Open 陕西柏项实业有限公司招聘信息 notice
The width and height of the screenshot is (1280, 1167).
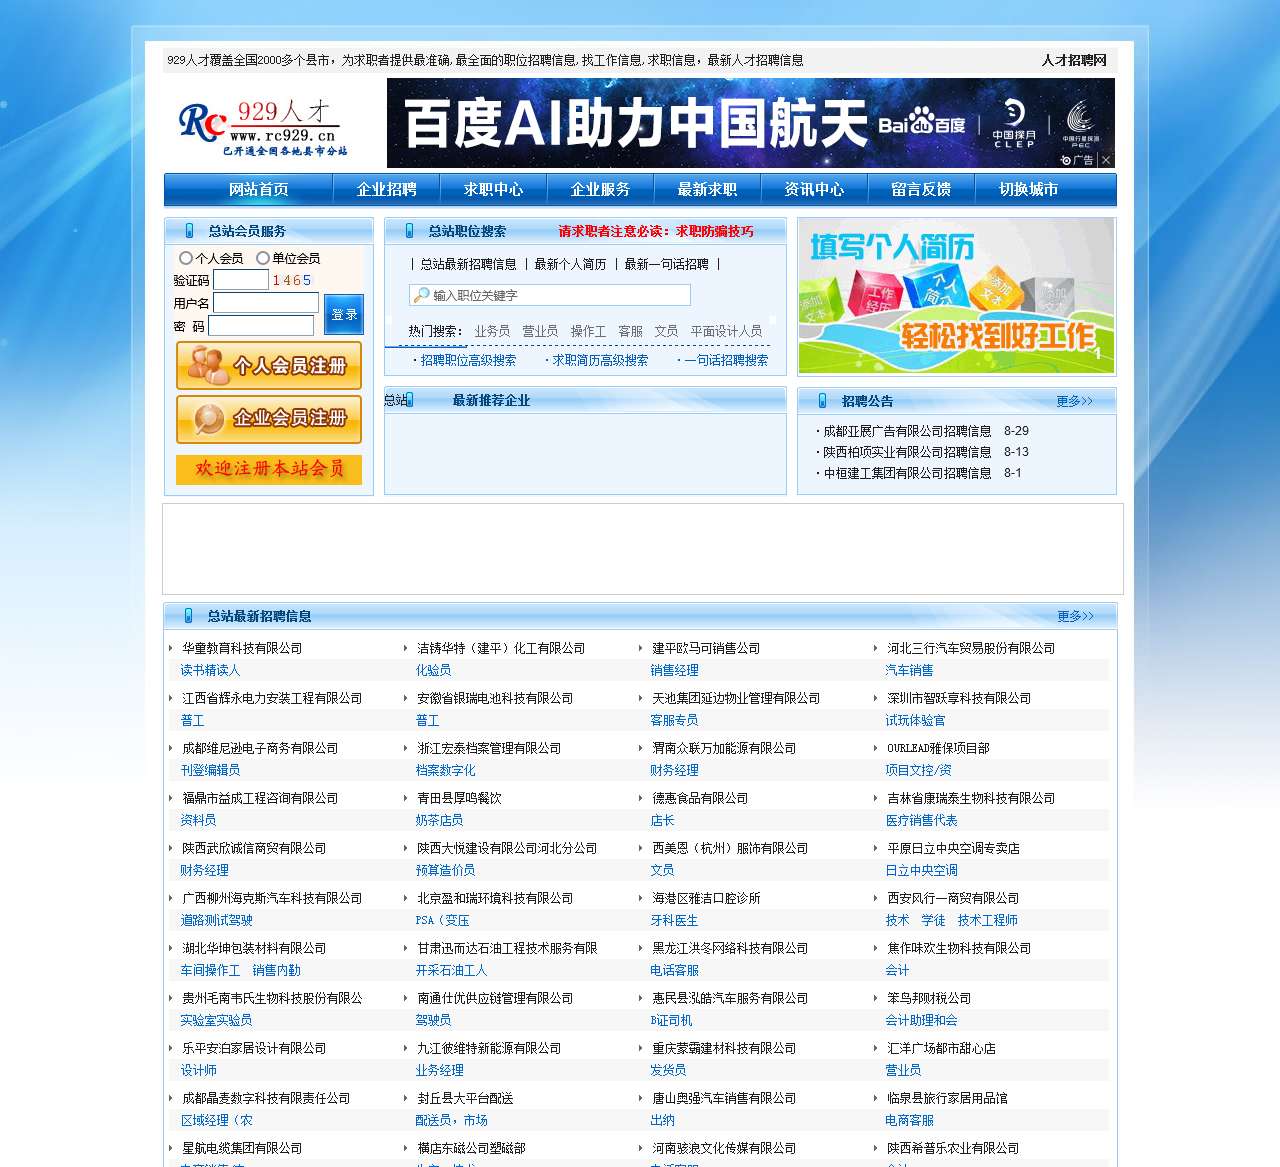907,452
